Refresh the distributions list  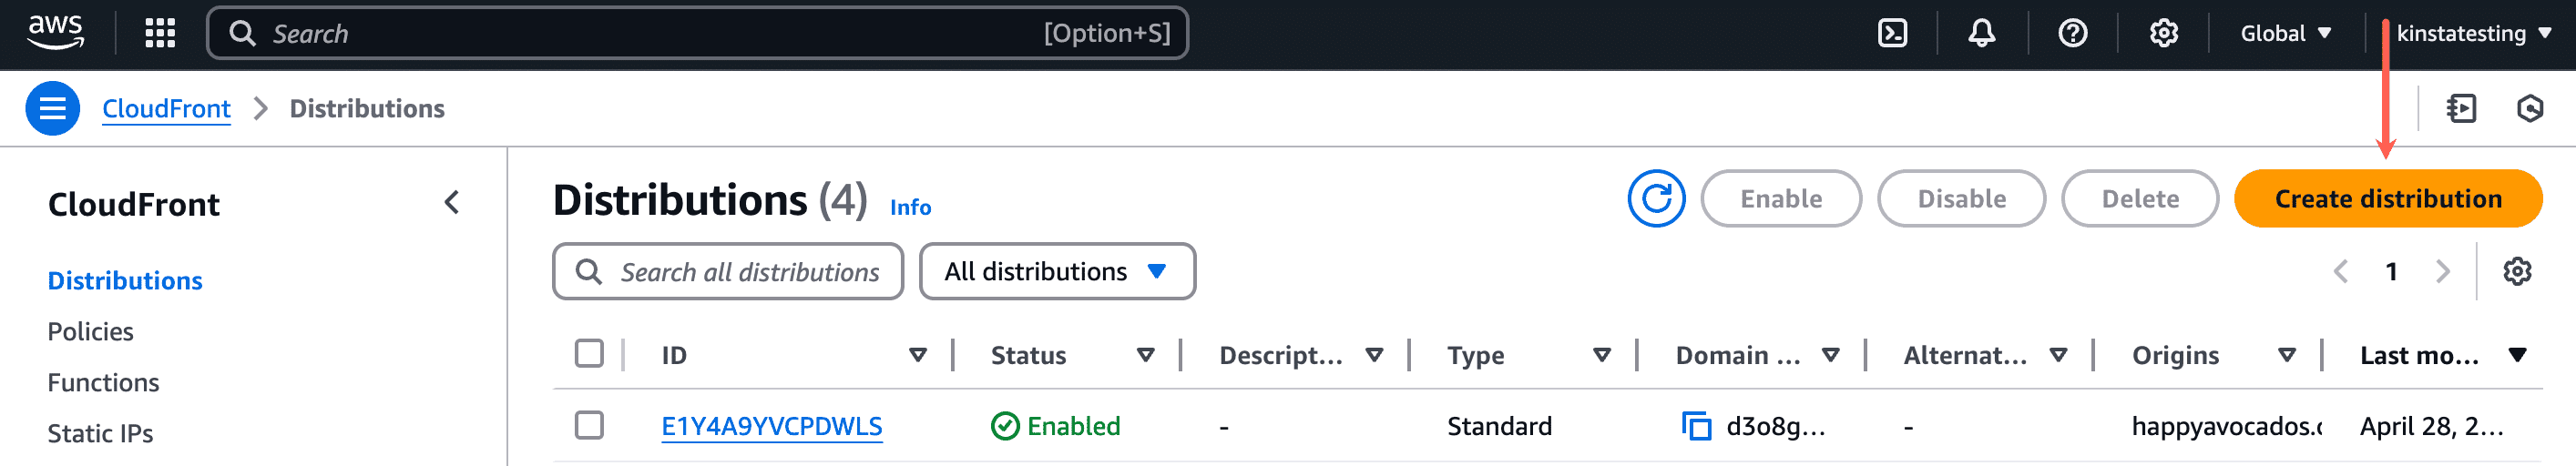click(1656, 199)
